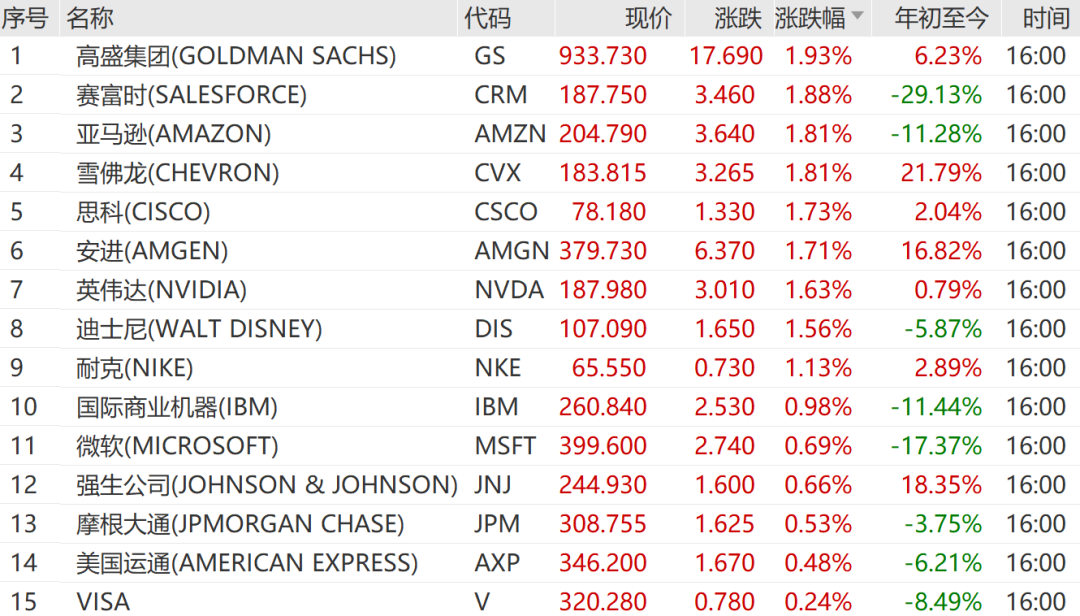Viewport: 1080px width, 616px height.
Task: Select the JPMorgan Chase row name
Action: (240, 524)
